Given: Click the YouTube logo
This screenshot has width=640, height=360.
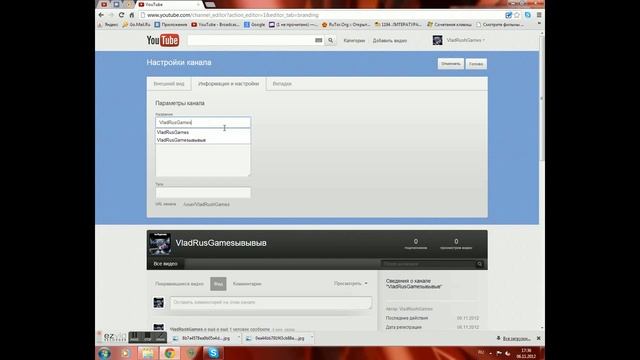Looking at the screenshot, I should 162,40.
